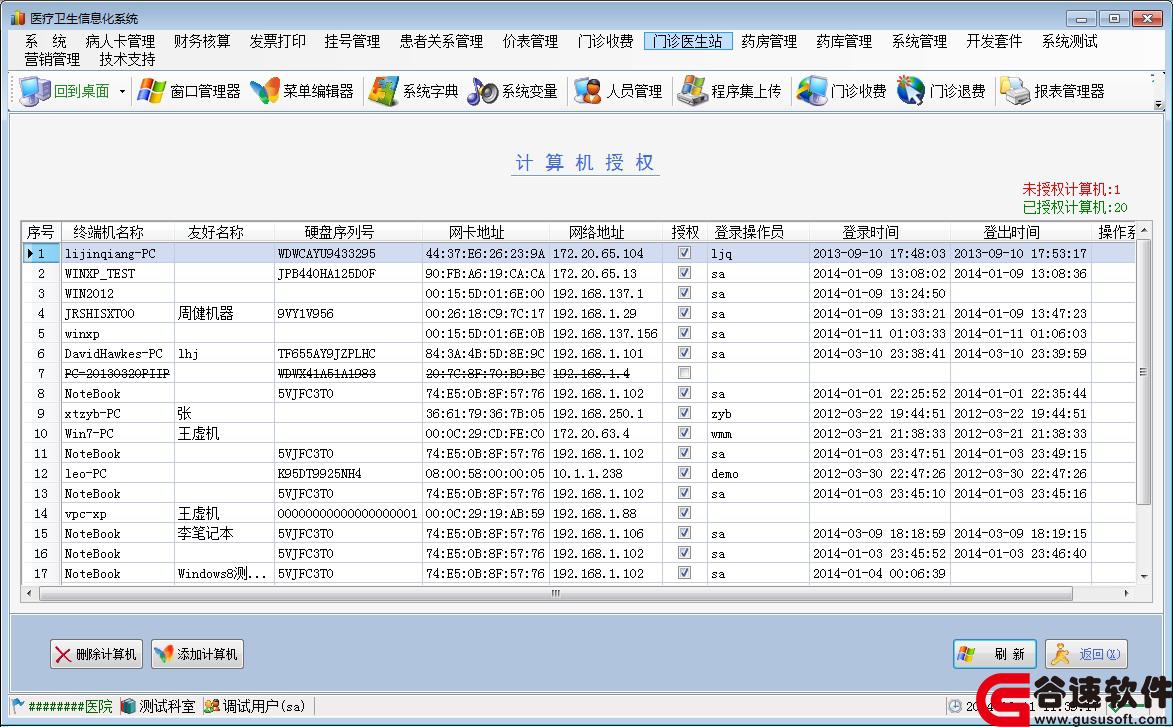Sort table by 硬盘序列号 column header
Screen dimensions: 1173x727
(348, 232)
